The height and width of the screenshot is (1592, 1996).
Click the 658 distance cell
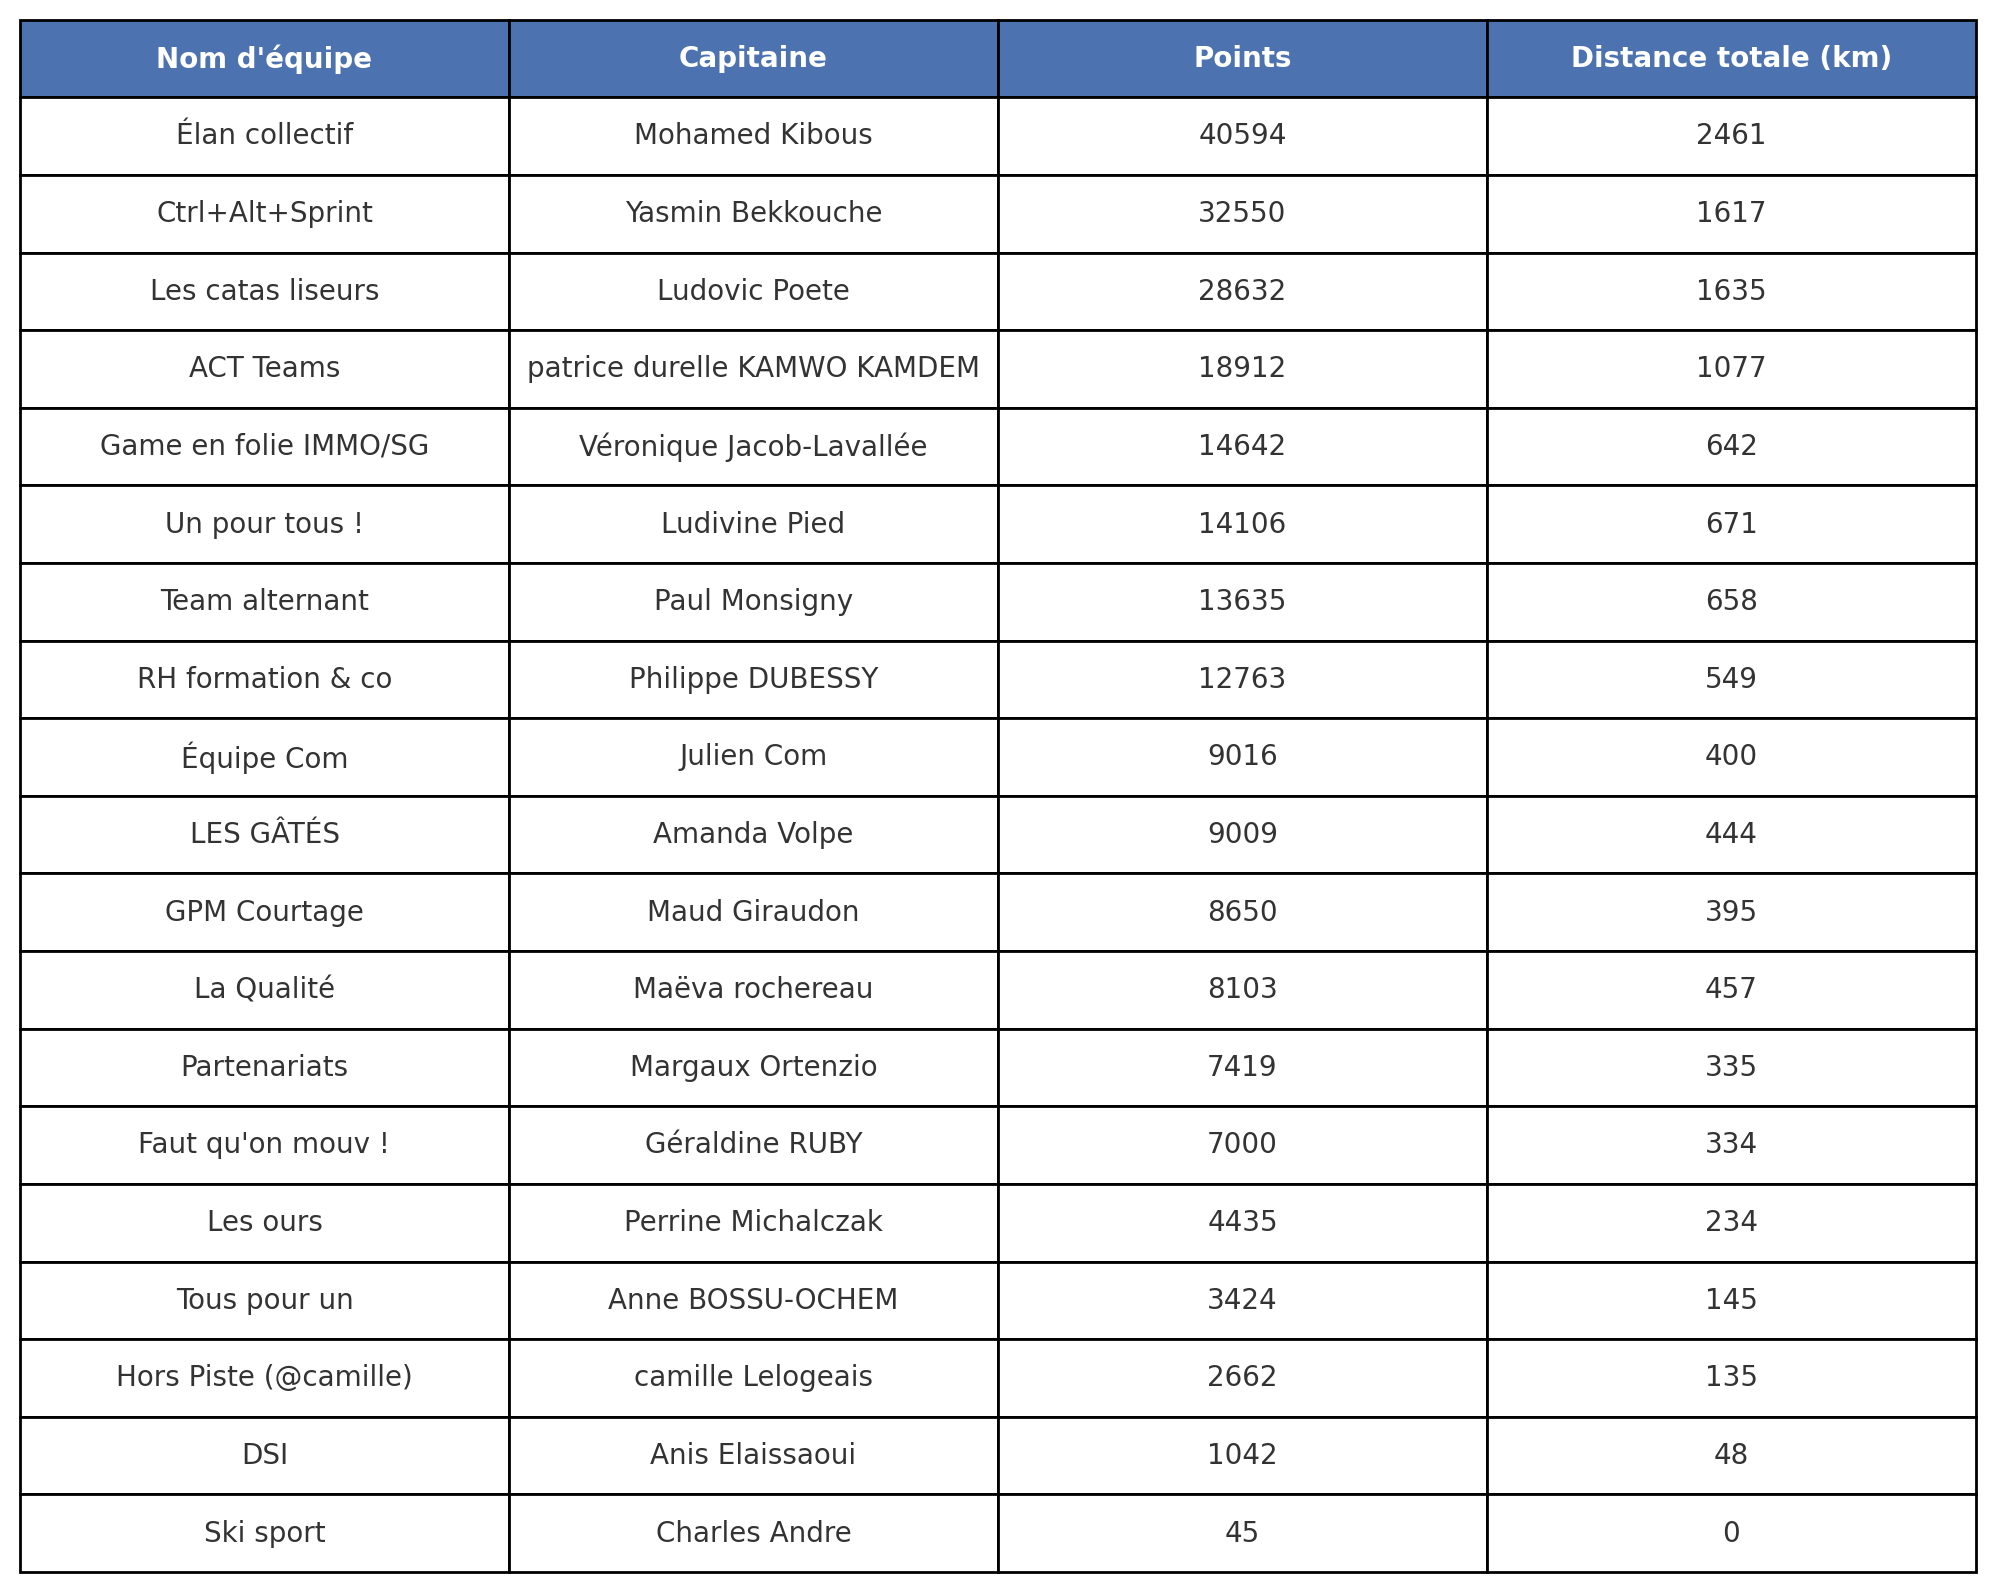[x=1731, y=601]
